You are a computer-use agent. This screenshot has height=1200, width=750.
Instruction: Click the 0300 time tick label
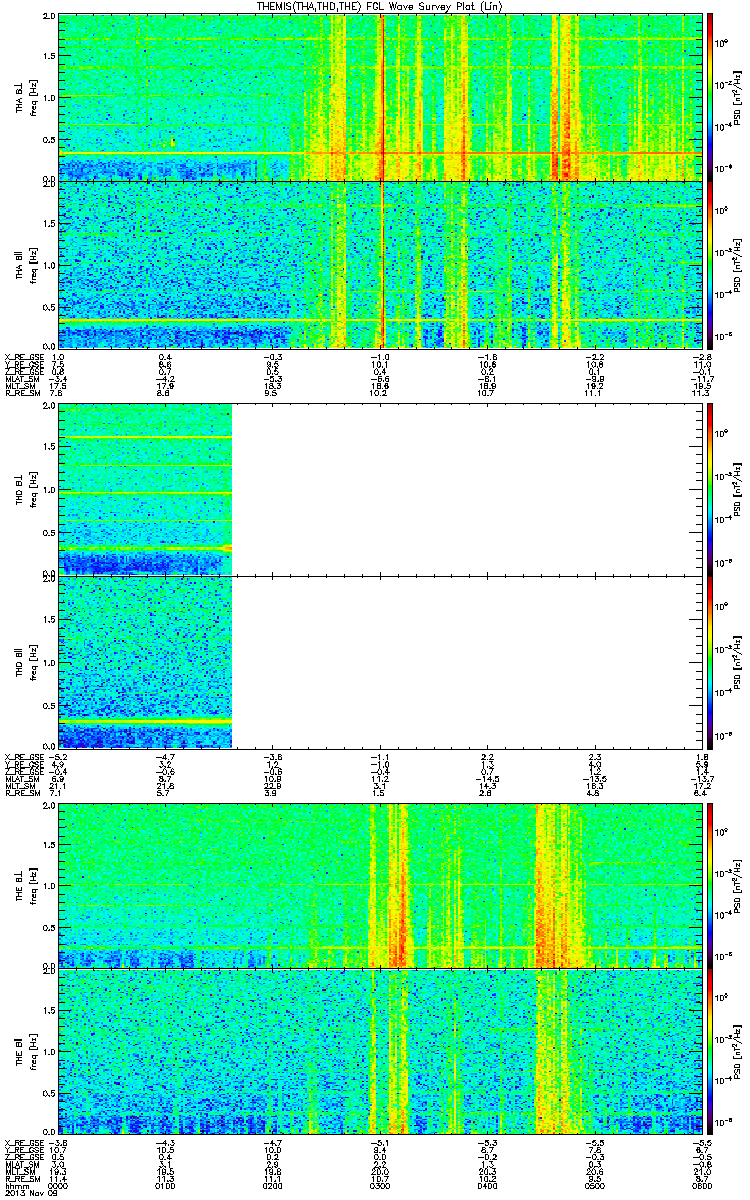(380, 1184)
